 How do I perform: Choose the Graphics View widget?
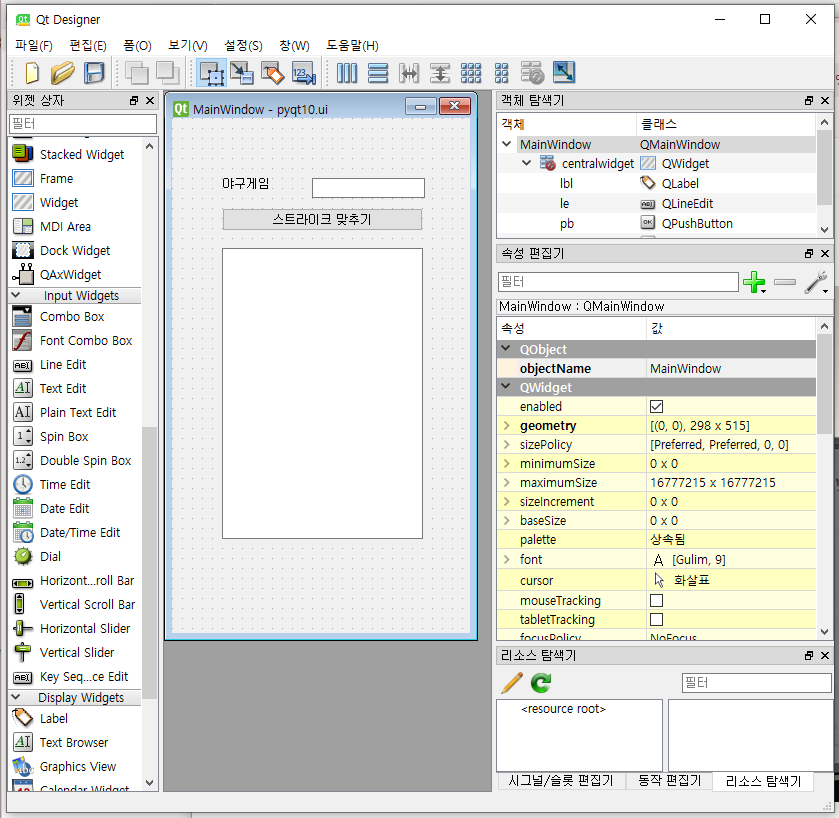click(76, 767)
